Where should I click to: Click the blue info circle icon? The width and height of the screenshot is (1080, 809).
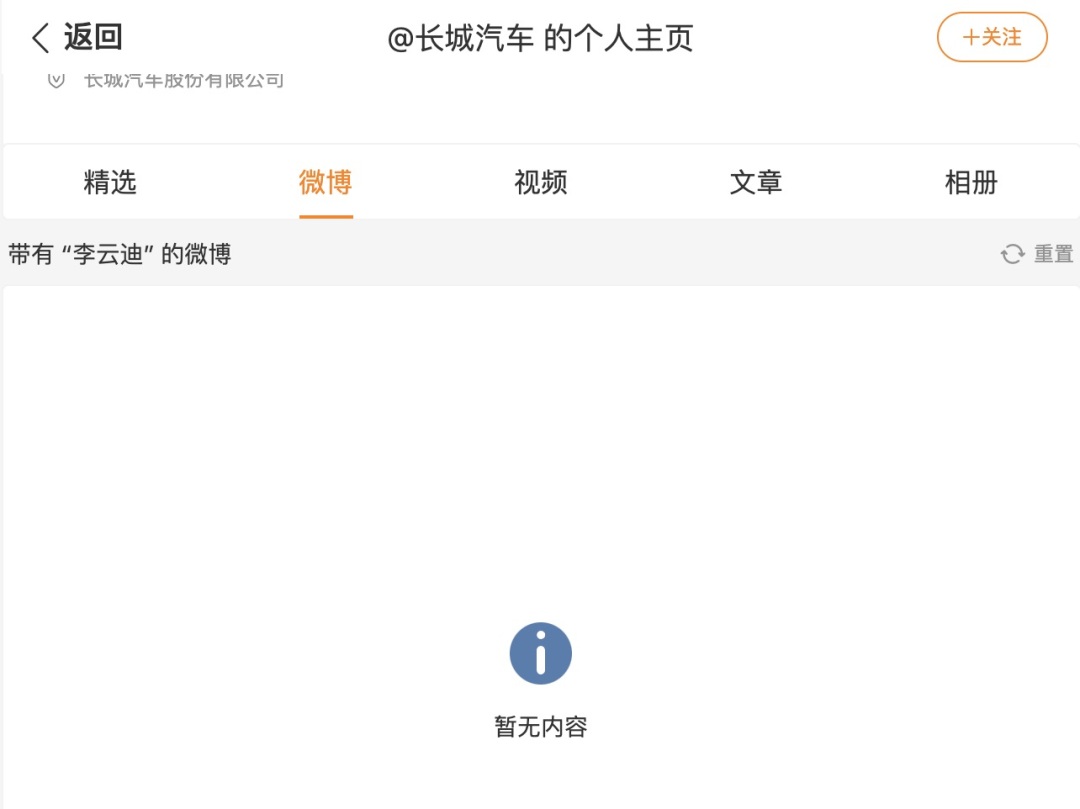(x=541, y=653)
